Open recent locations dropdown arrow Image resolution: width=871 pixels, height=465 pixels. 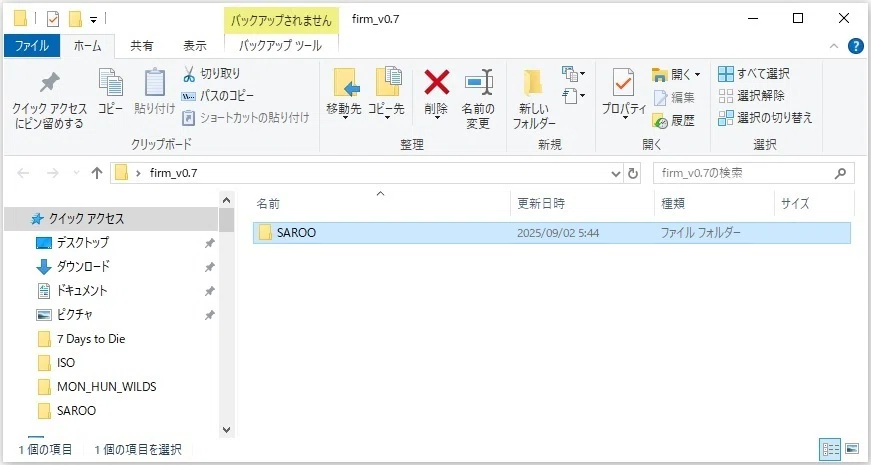(x=77, y=173)
